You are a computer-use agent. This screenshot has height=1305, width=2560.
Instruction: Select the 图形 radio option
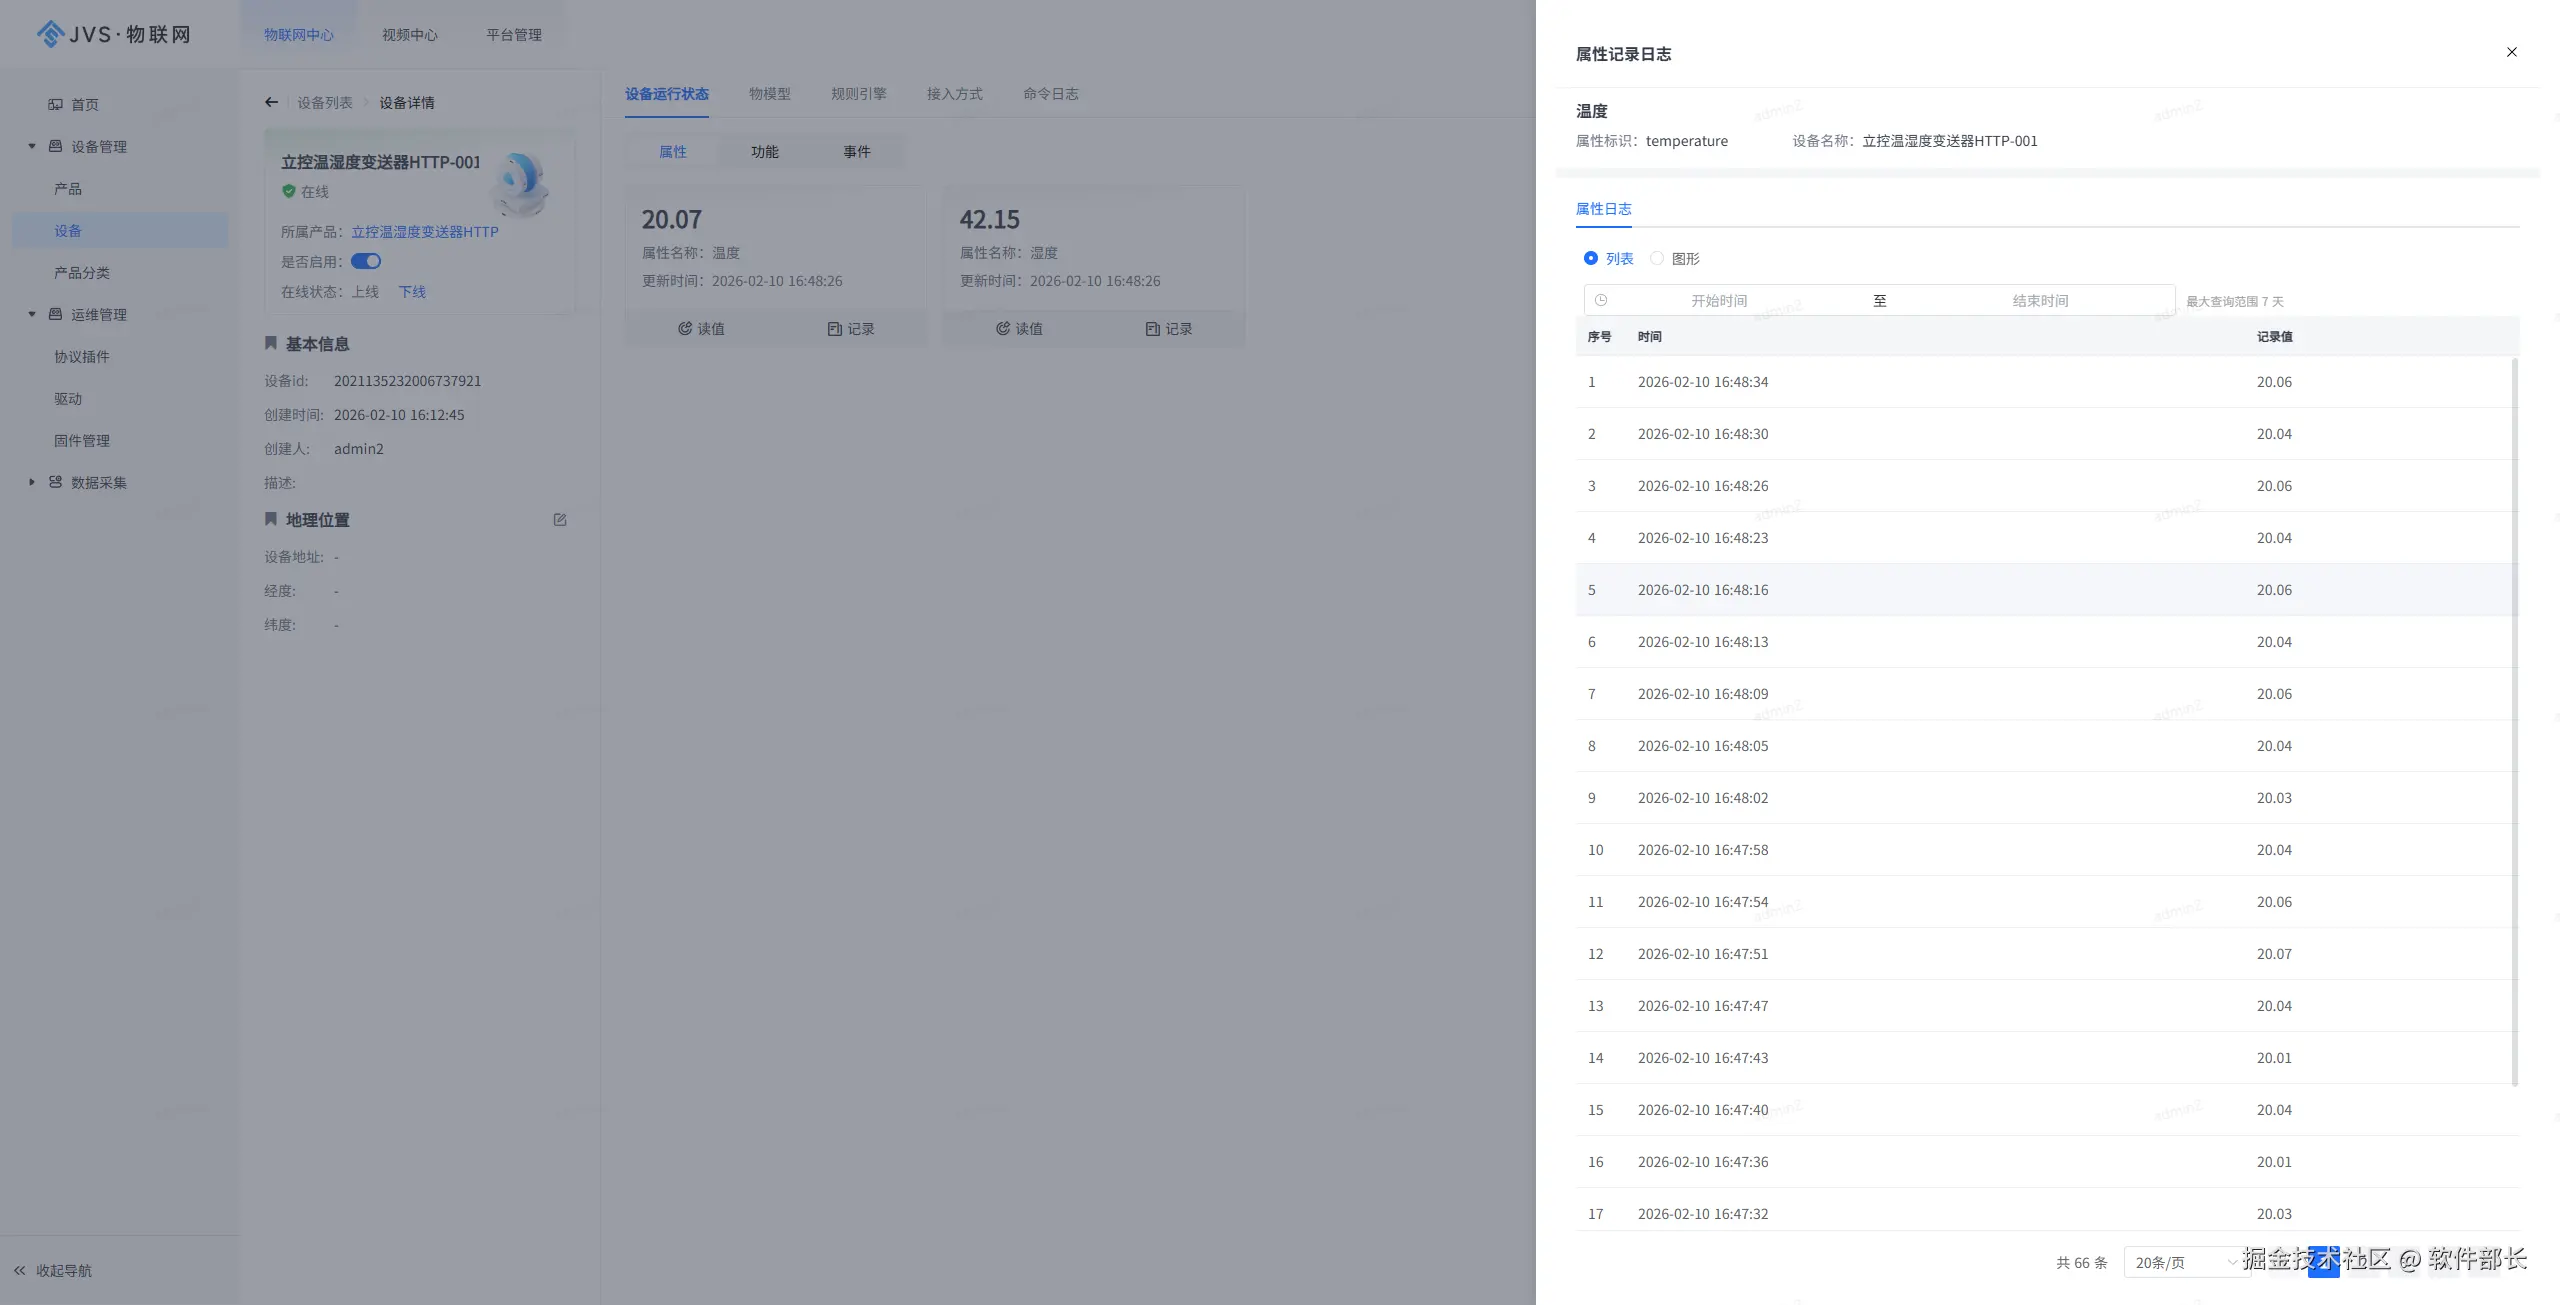(x=1657, y=258)
